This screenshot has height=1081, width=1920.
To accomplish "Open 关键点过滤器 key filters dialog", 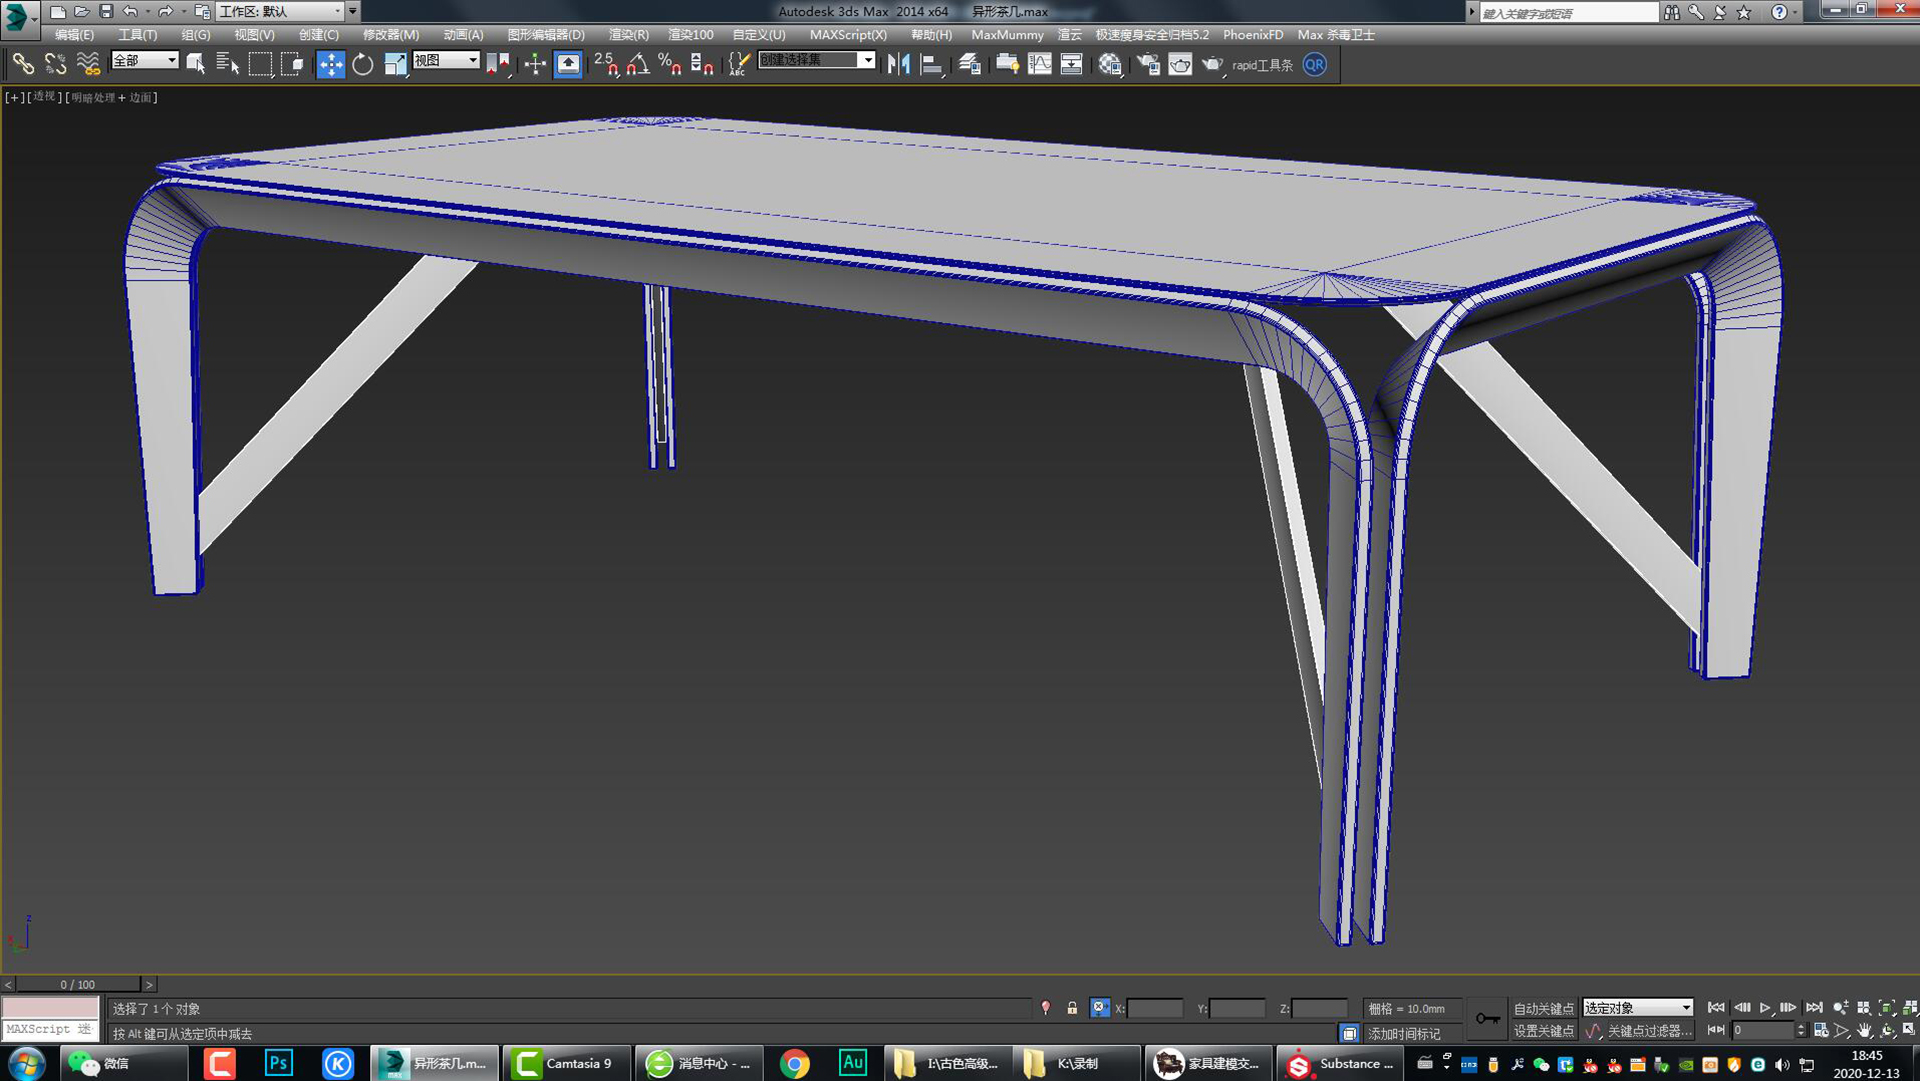I will click(1646, 1030).
